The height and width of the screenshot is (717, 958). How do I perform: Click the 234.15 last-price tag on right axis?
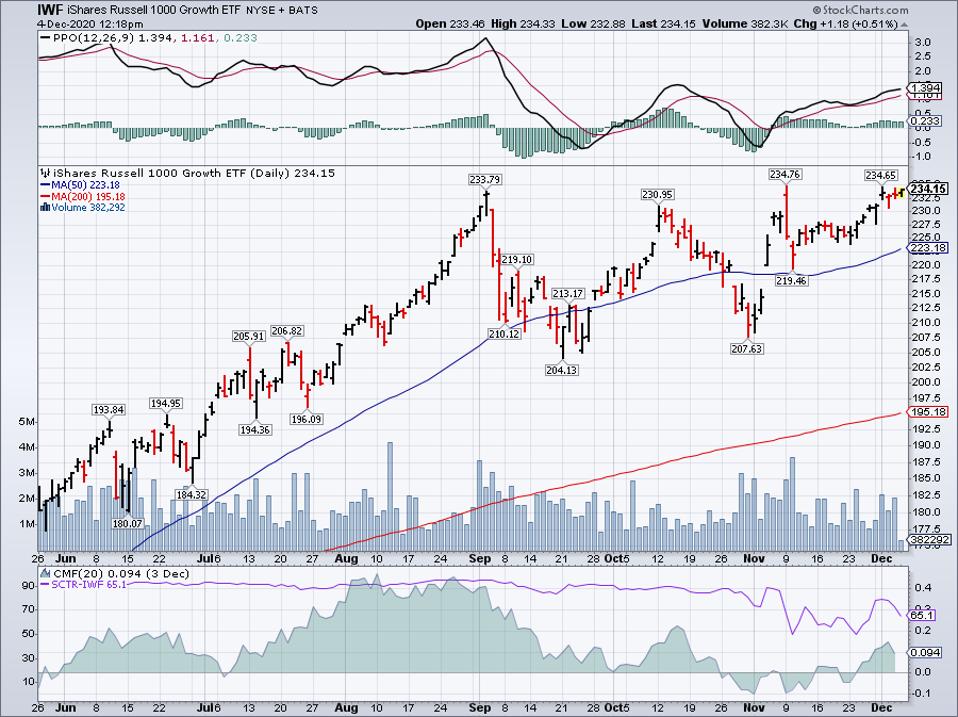click(x=929, y=189)
